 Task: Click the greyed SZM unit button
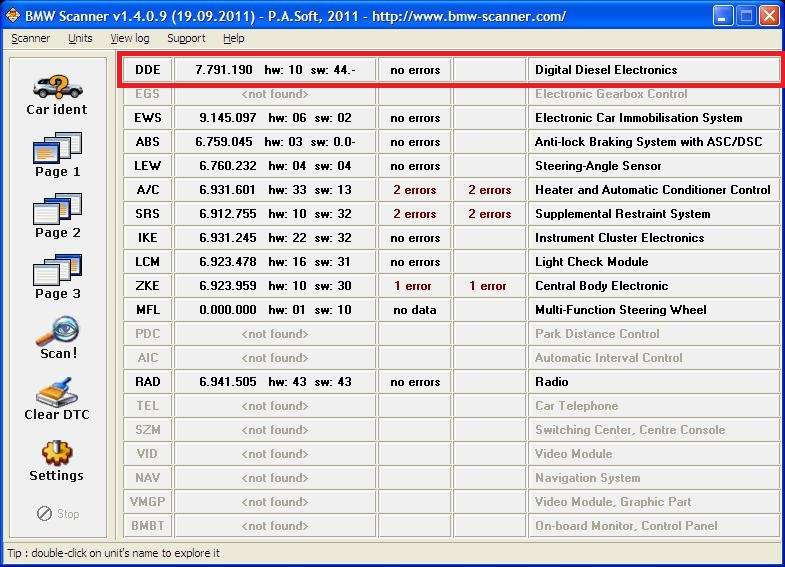click(148, 430)
